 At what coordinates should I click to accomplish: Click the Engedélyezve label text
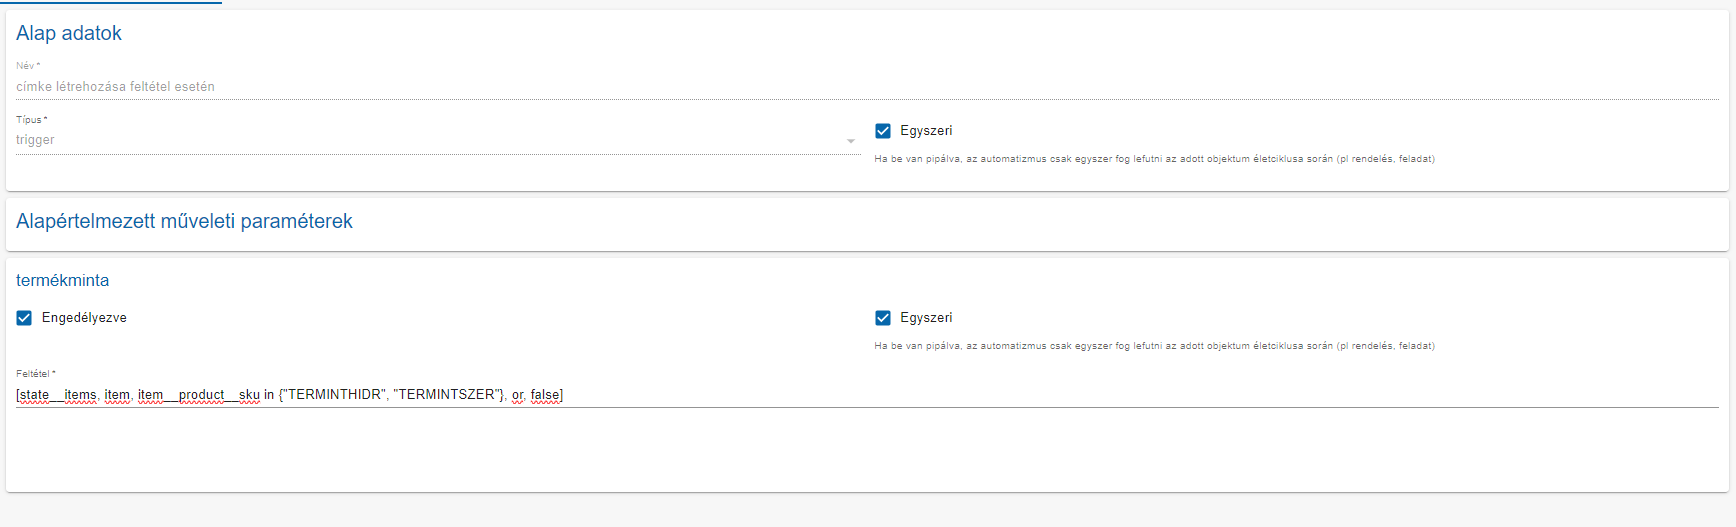[84, 318]
